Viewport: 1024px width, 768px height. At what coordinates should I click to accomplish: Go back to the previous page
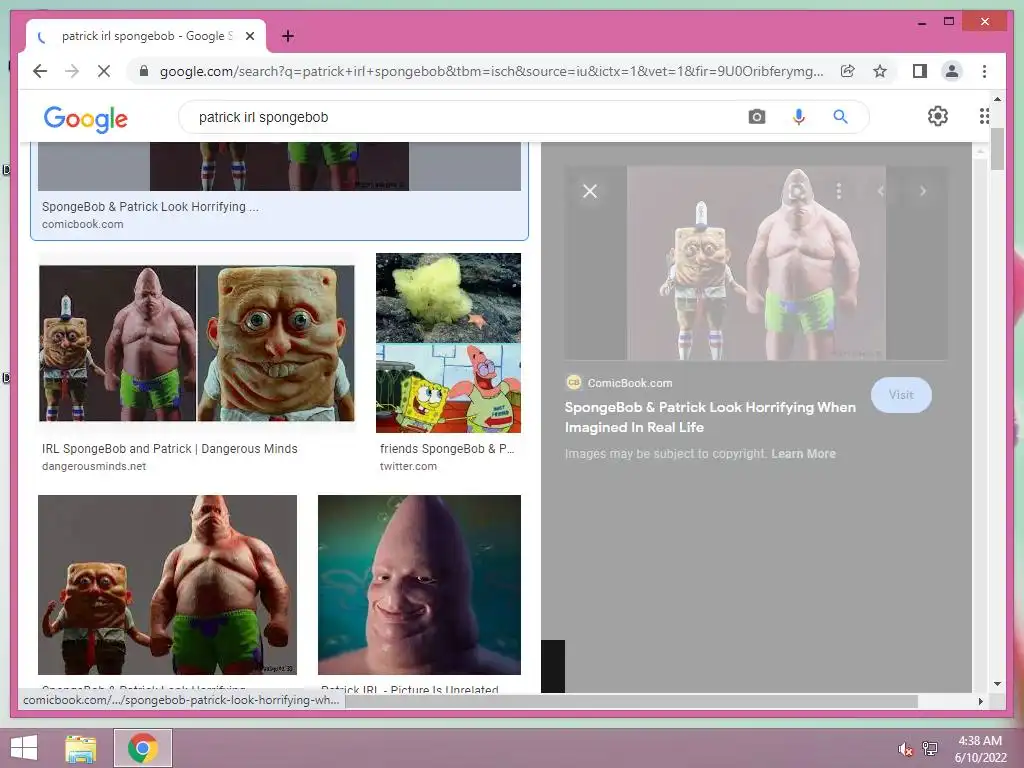coord(40,71)
